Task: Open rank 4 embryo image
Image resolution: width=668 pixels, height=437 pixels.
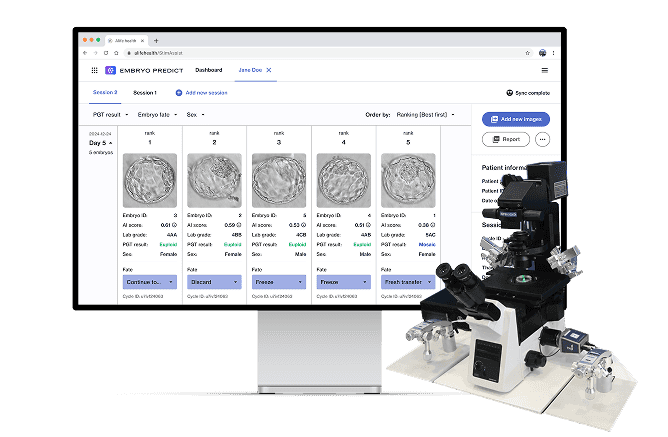Action: (x=344, y=181)
